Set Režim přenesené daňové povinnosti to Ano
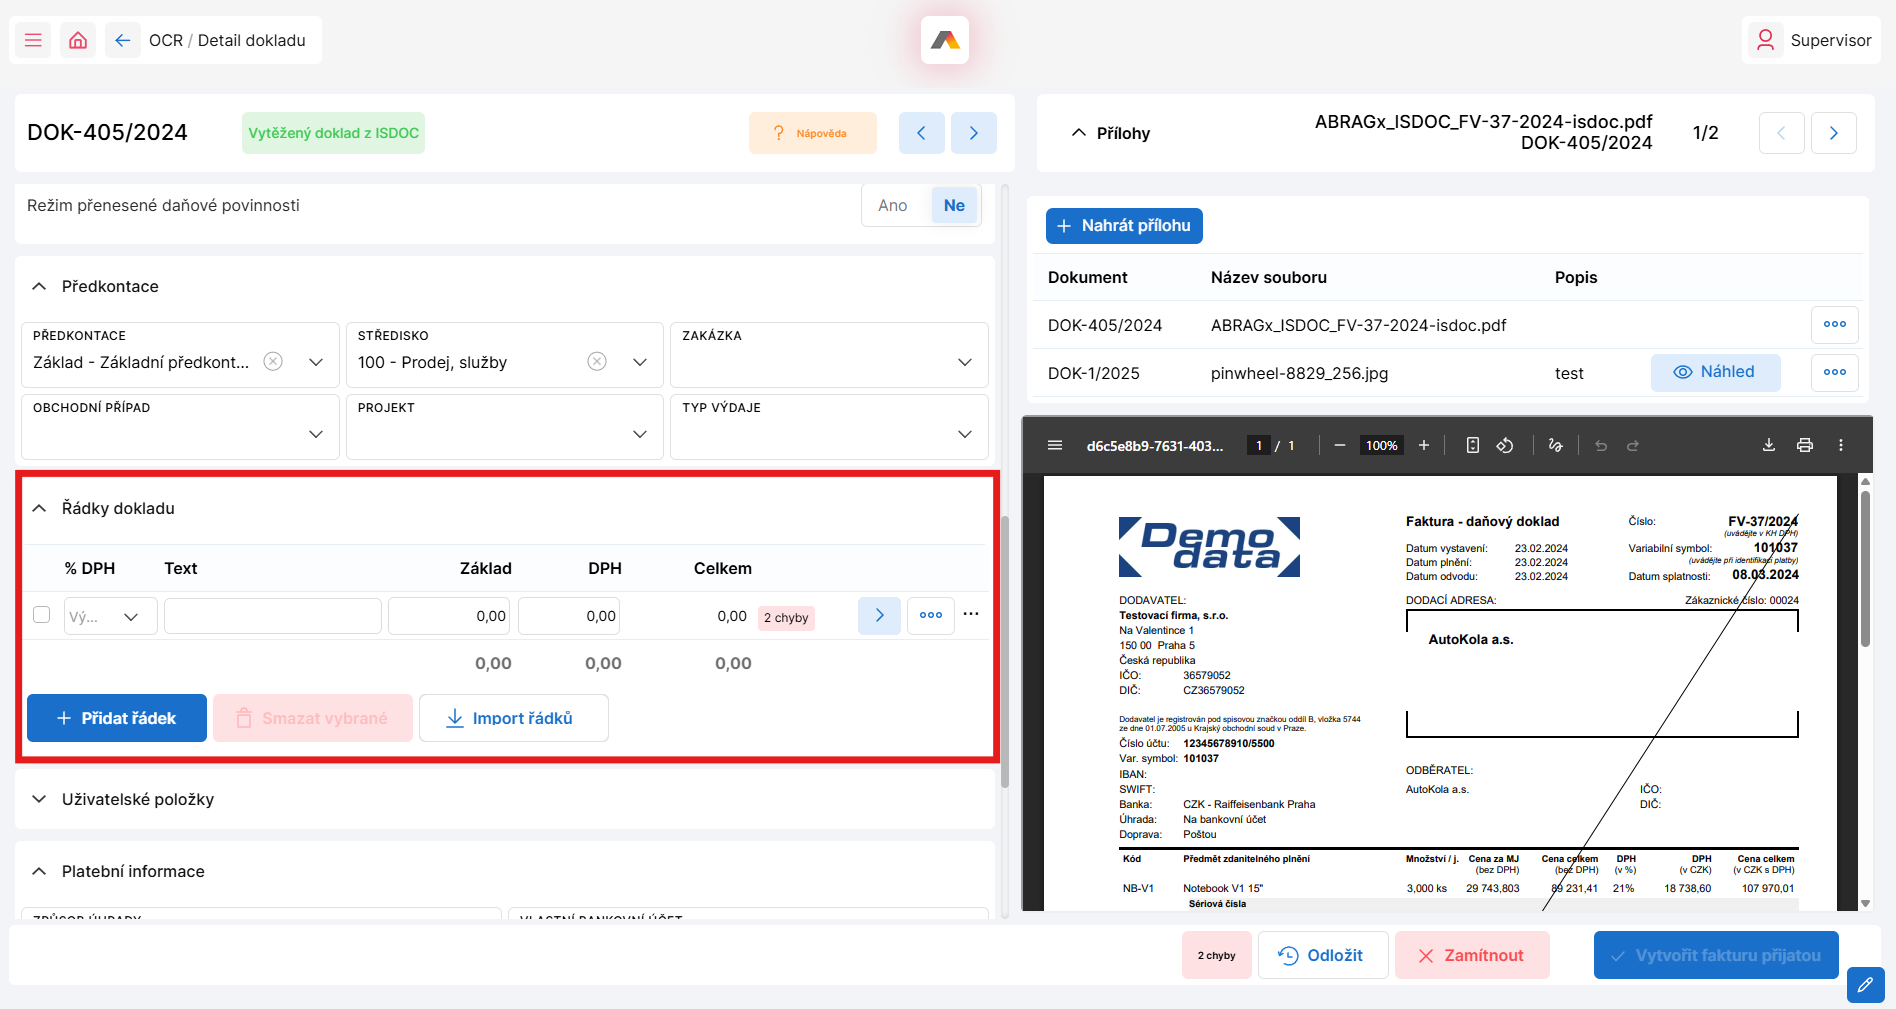Viewport: 1896px width, 1009px height. point(893,205)
